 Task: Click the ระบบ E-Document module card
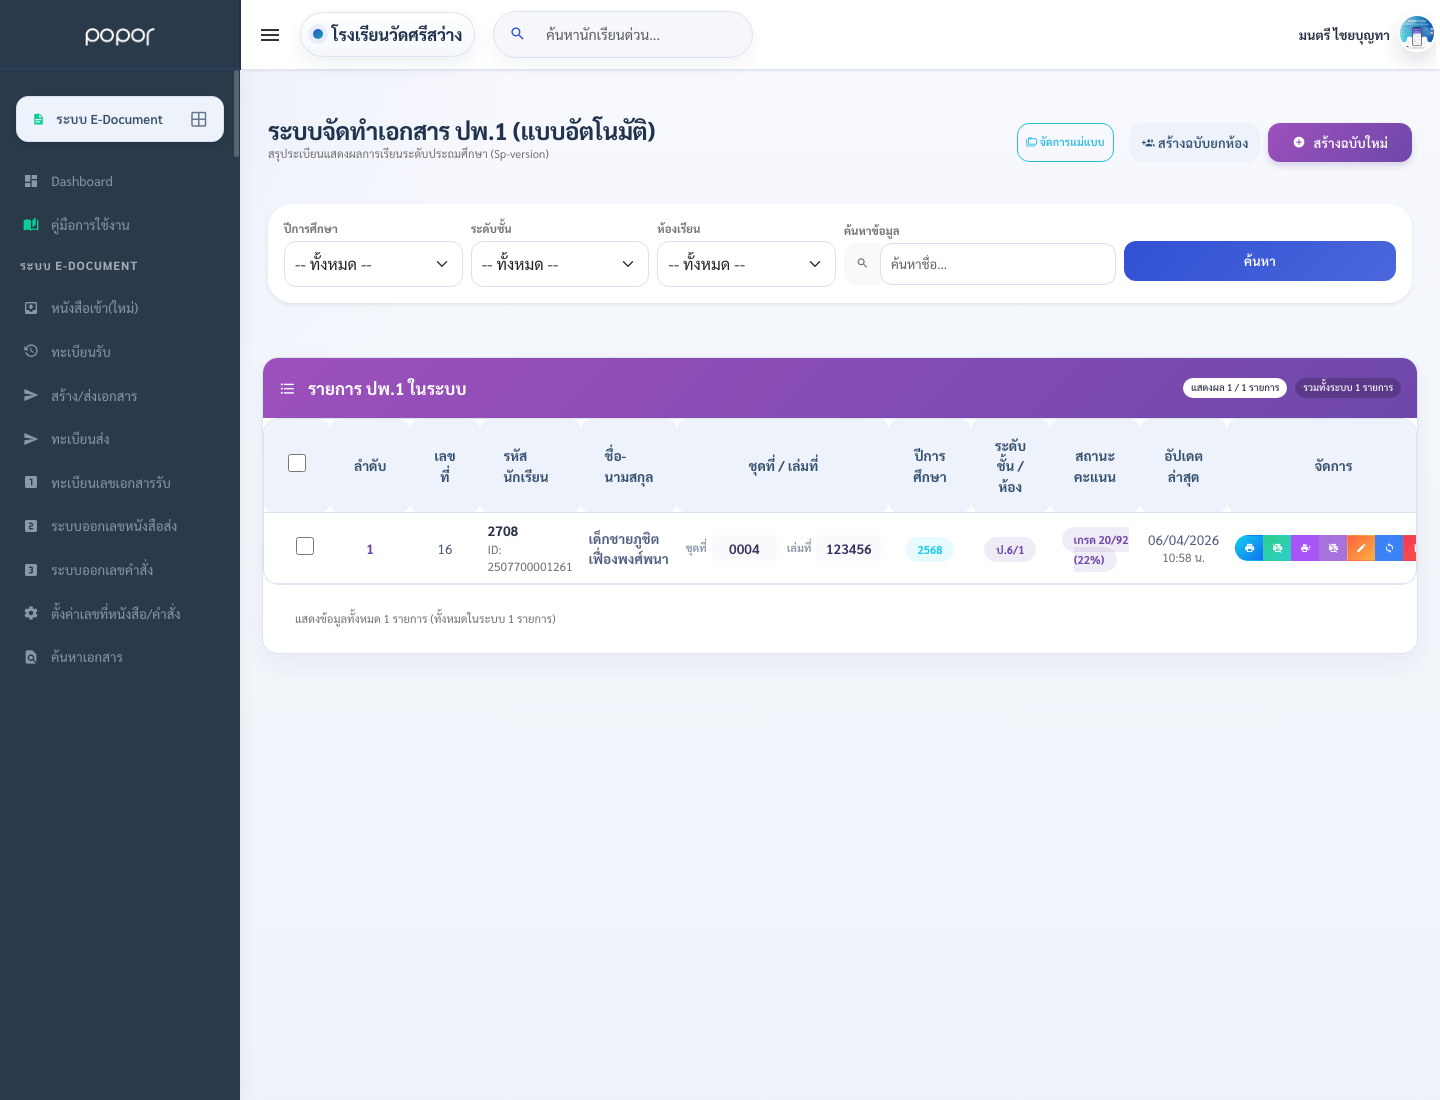pos(120,119)
